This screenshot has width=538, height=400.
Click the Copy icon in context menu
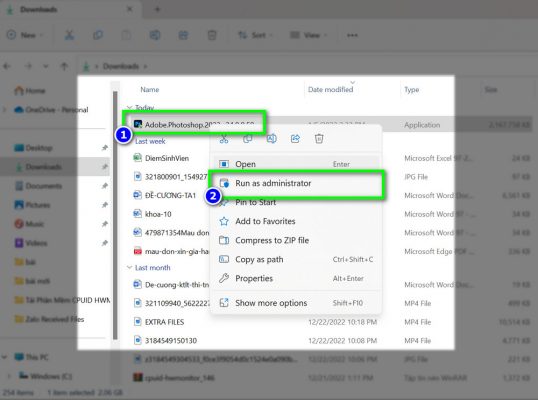tap(248, 139)
